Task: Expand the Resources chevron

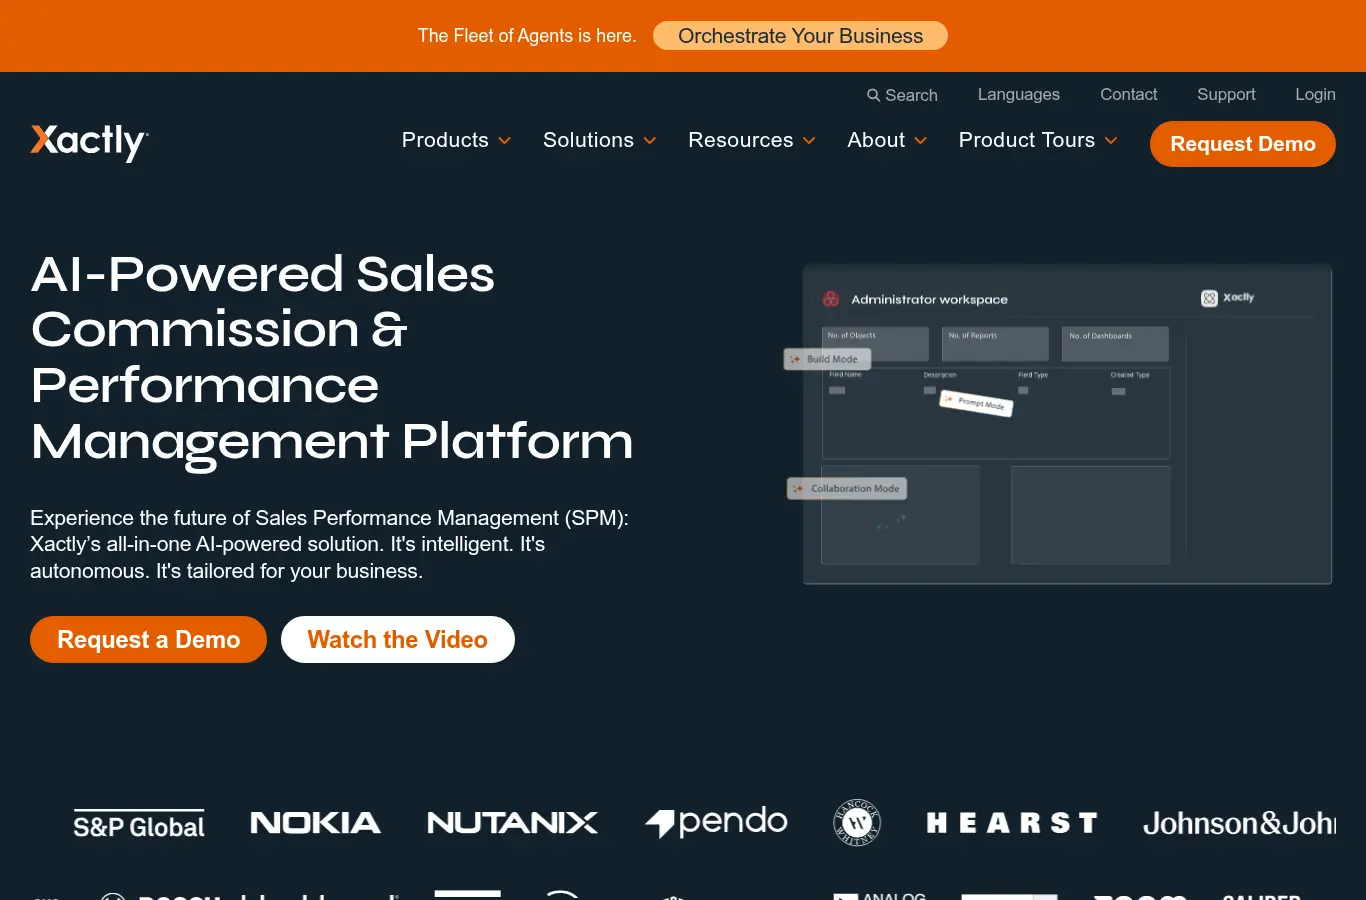Action: [809, 141]
